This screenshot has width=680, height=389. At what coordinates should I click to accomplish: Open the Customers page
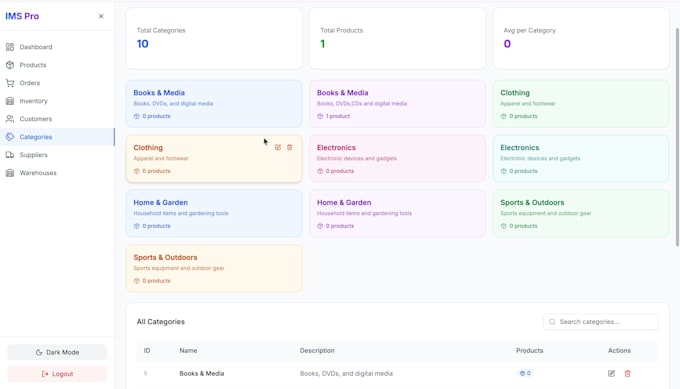pos(57,119)
